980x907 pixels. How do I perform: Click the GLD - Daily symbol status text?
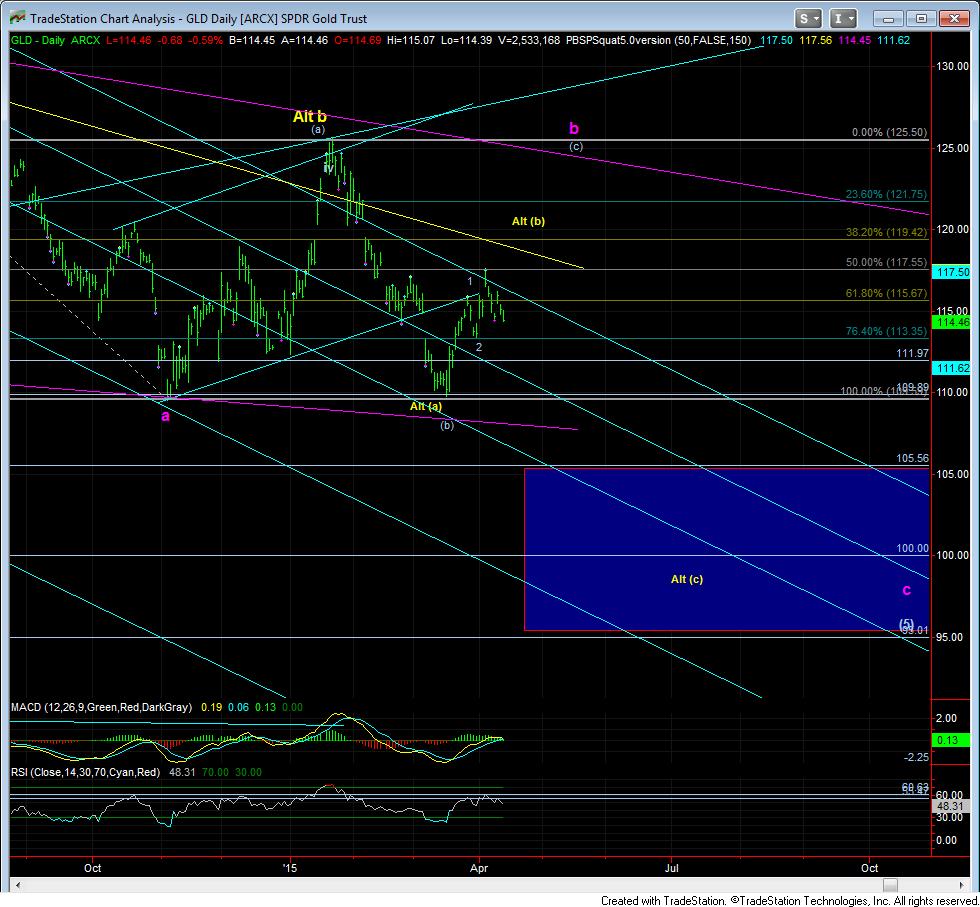click(x=37, y=40)
